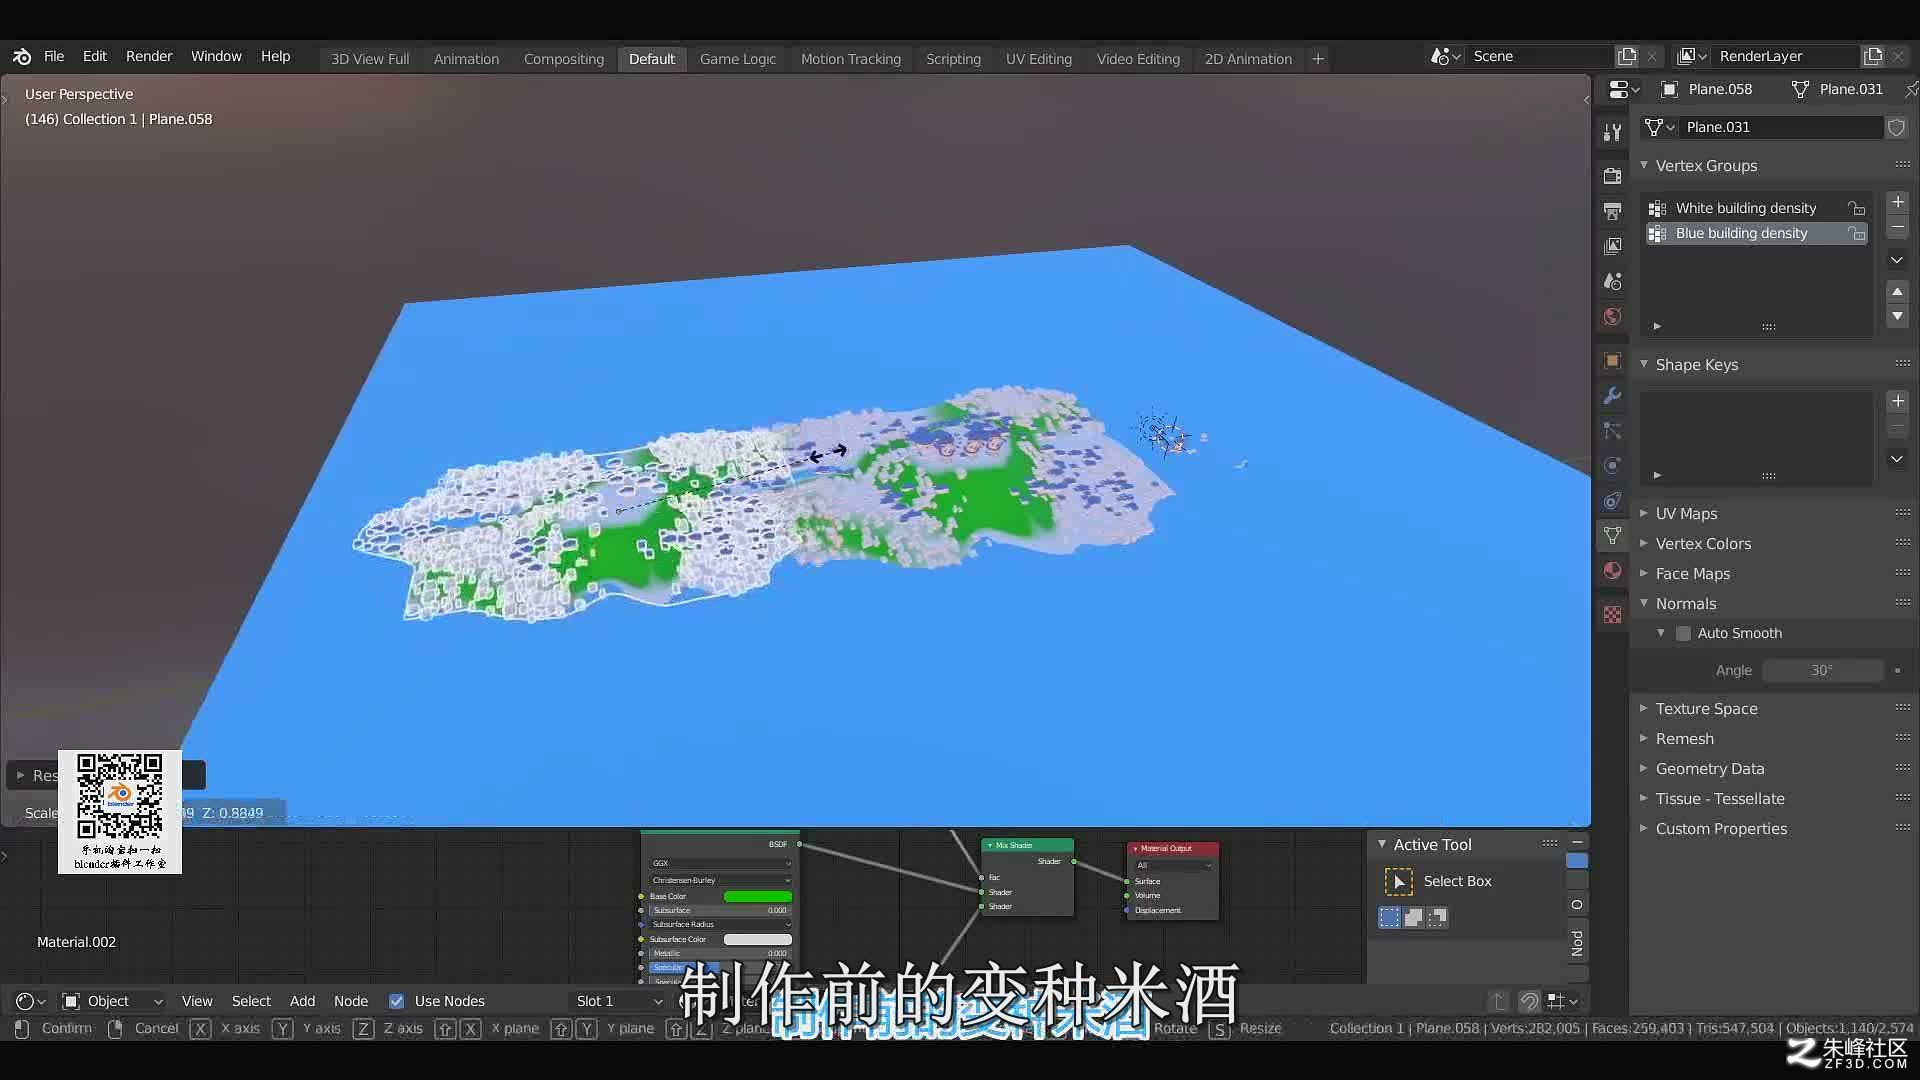The width and height of the screenshot is (1920, 1080).
Task: Add a new vertex group with plus button
Action: coord(1897,202)
